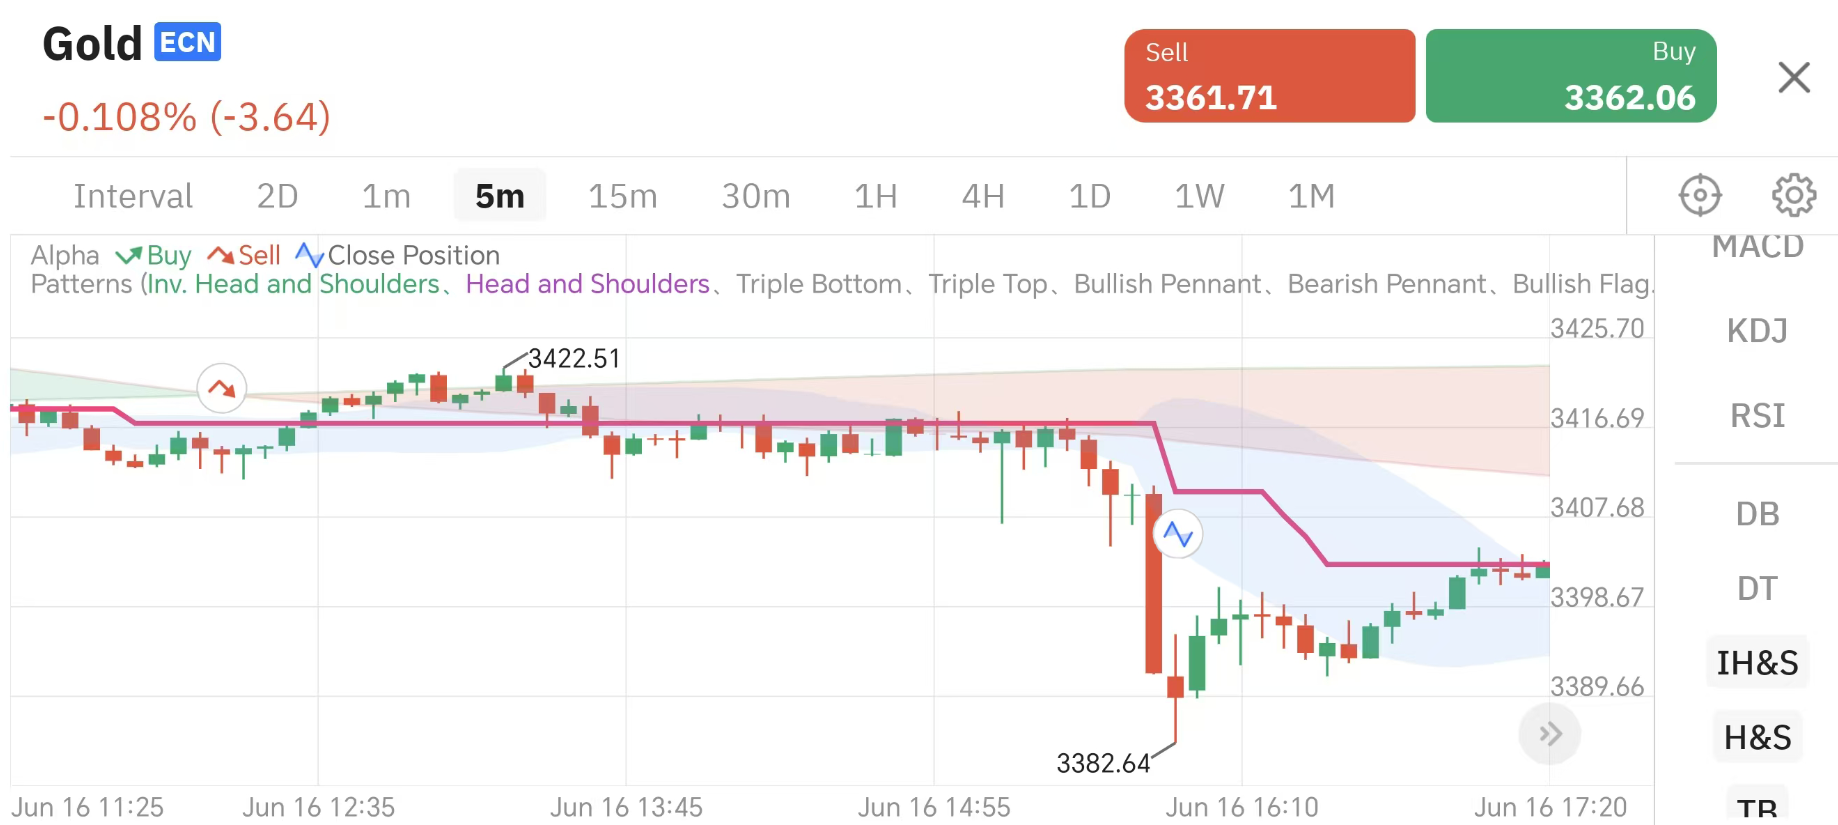Enable the DB double bottom pattern
Viewport: 1838px width, 825px height.
1757,514
